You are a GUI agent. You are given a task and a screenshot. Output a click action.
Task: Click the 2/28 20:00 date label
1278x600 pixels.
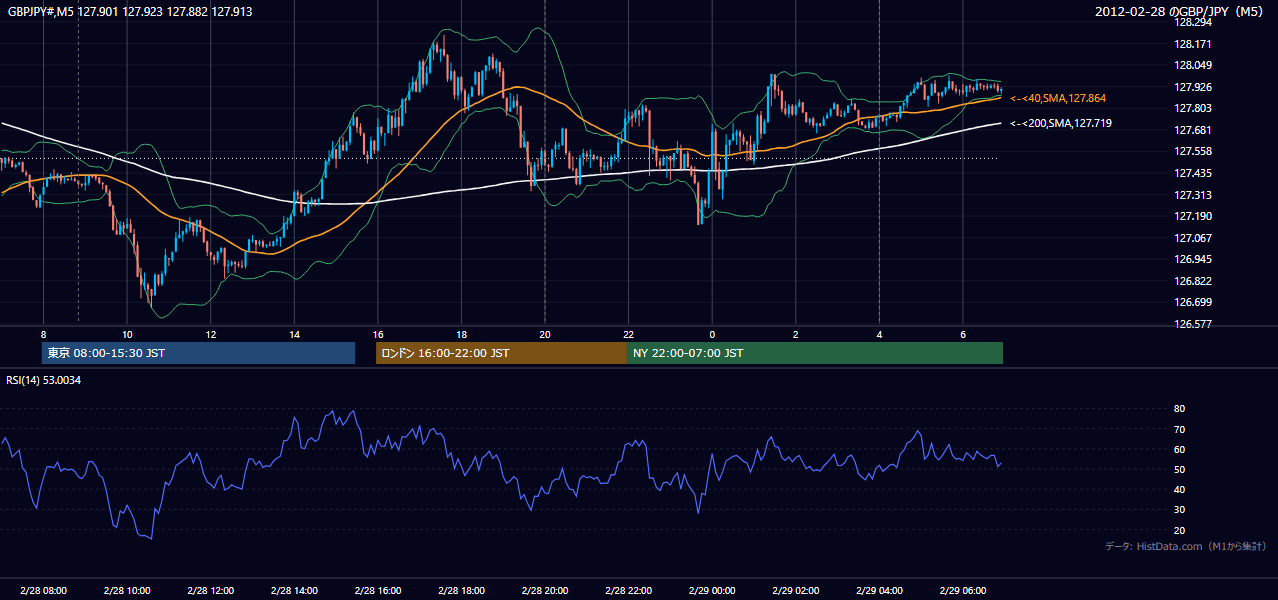click(544, 591)
